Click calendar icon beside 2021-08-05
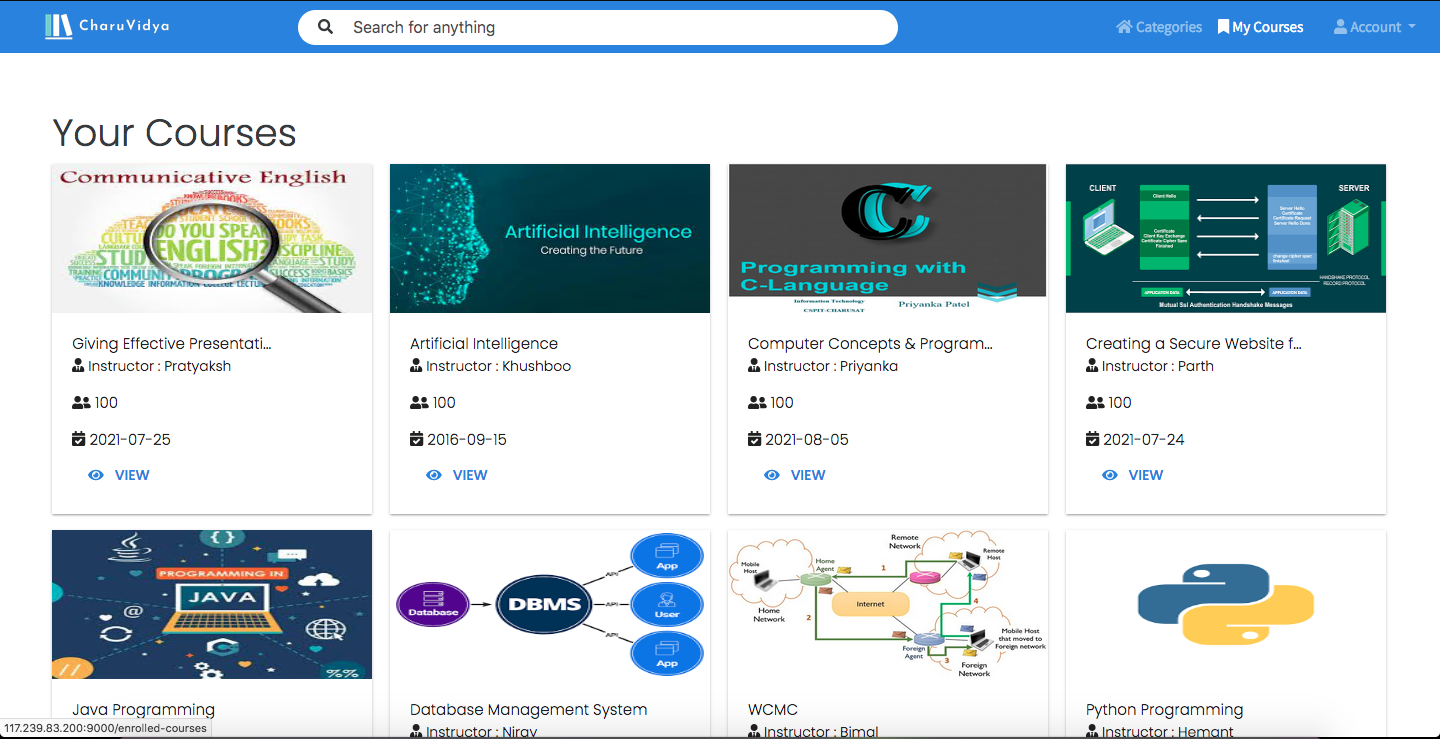1440x739 pixels. tap(755, 439)
